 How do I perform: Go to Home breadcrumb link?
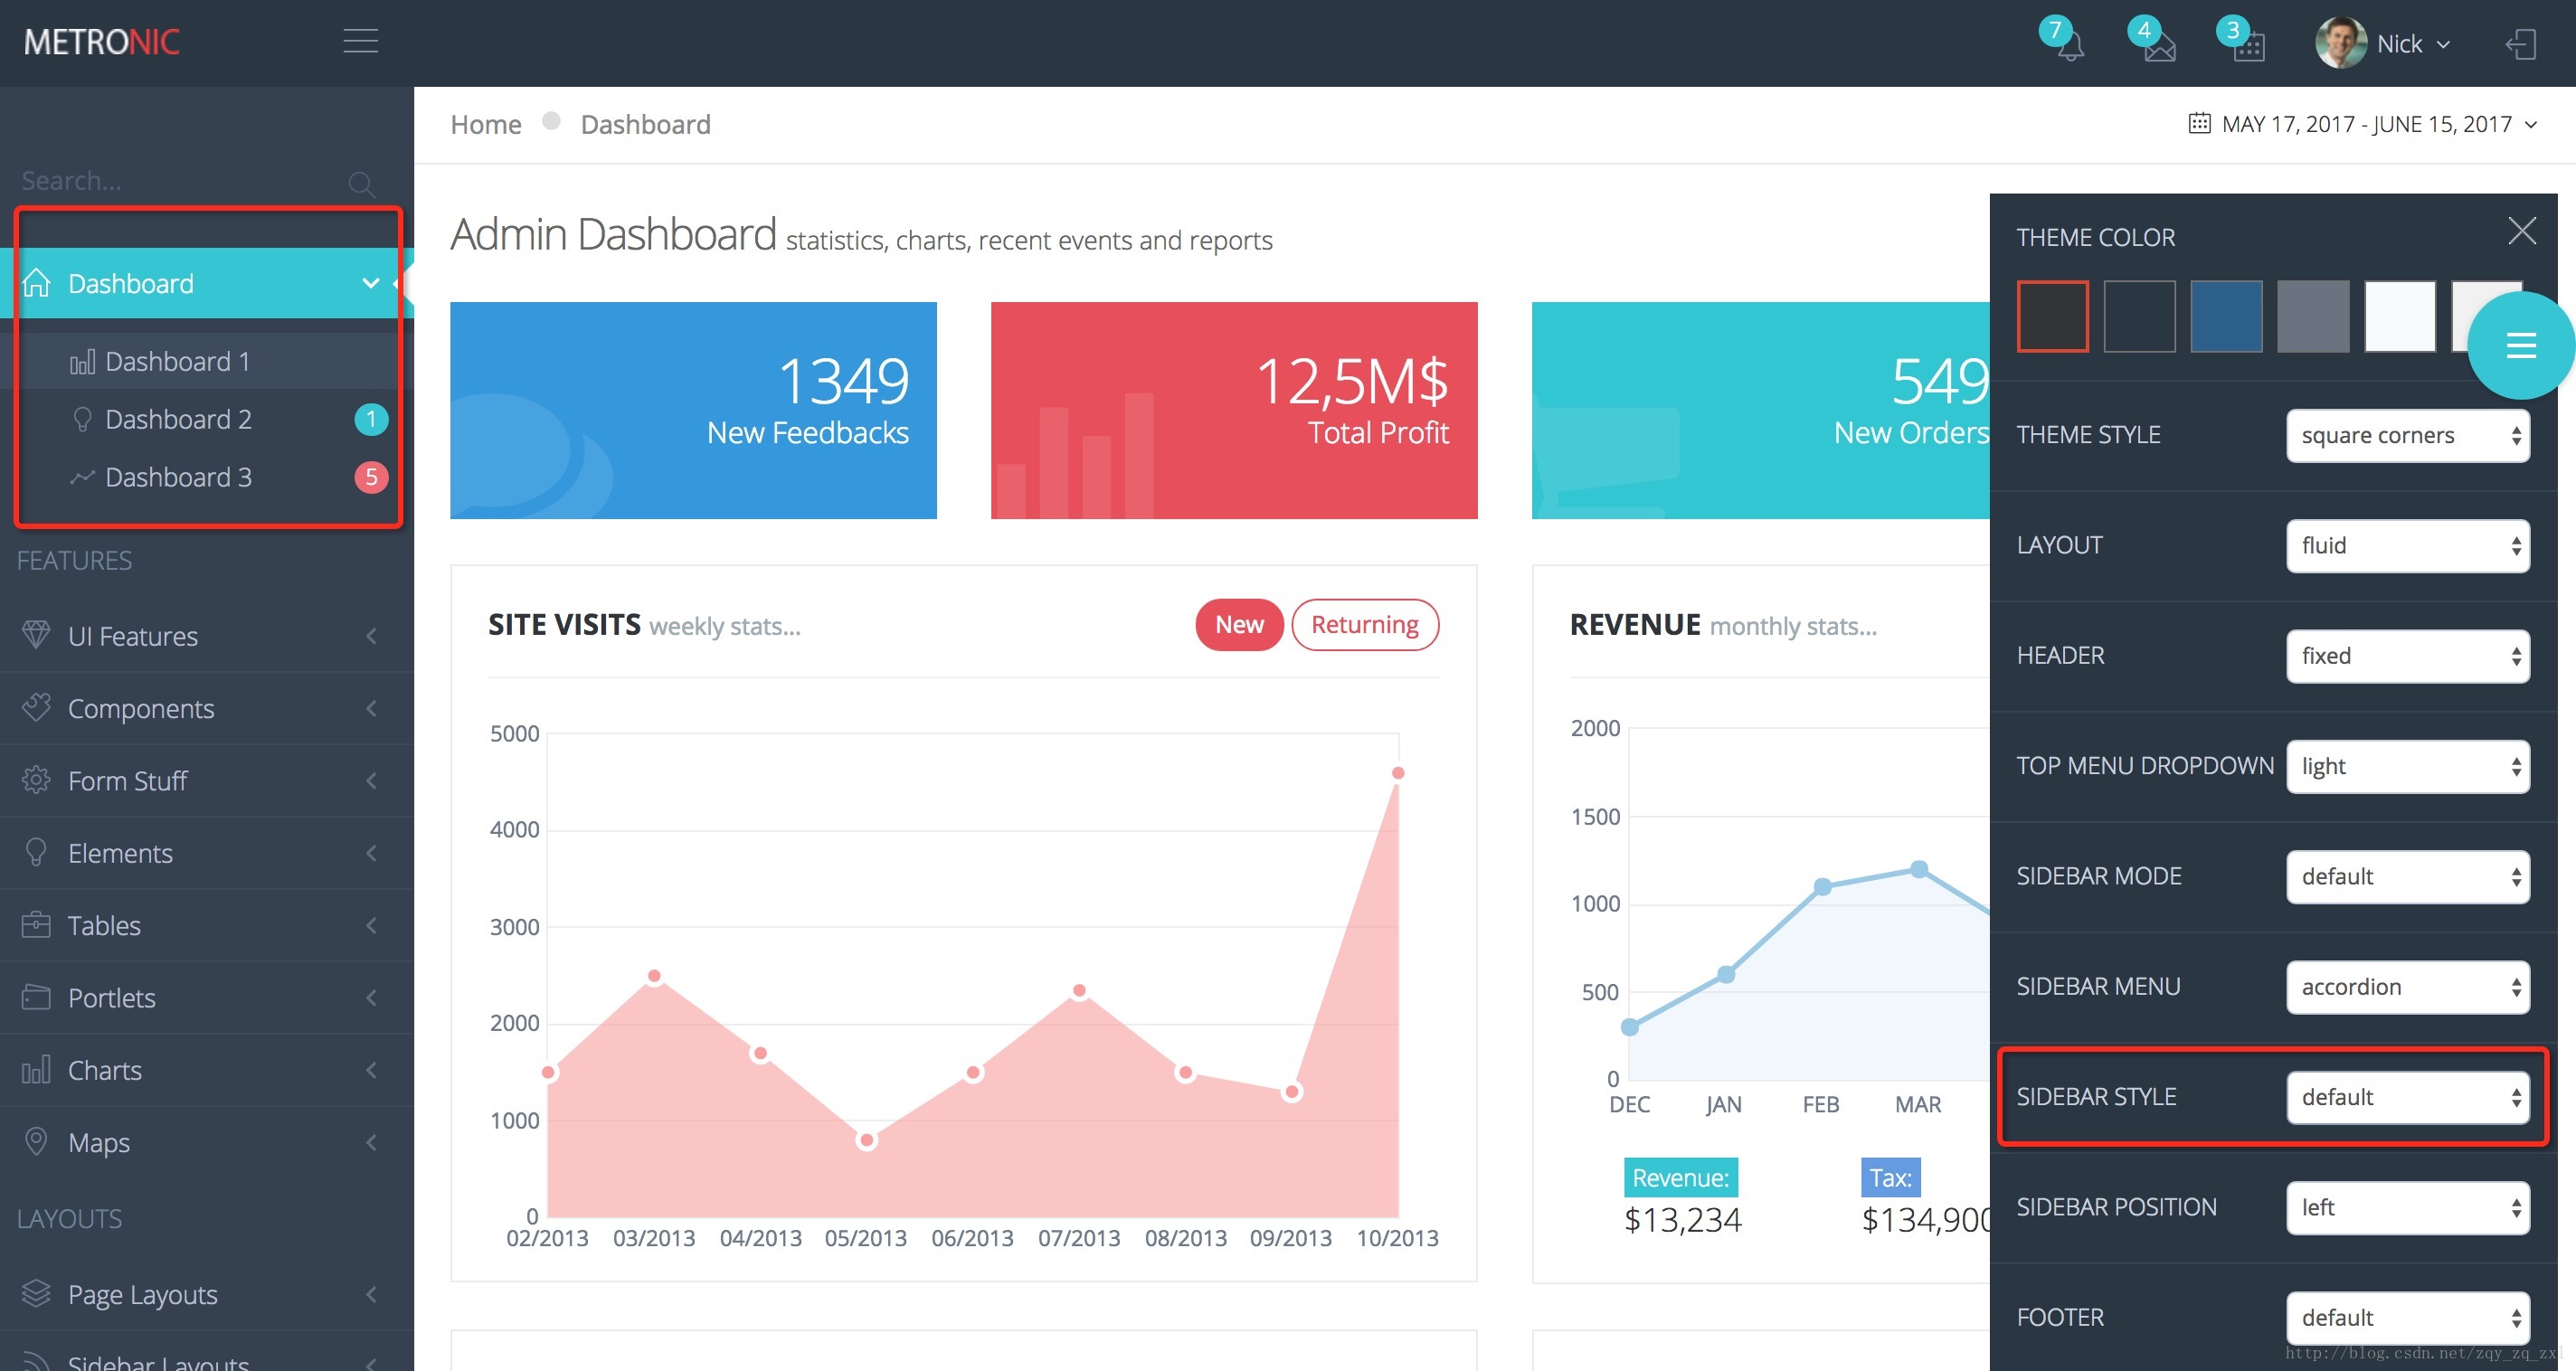click(x=485, y=124)
